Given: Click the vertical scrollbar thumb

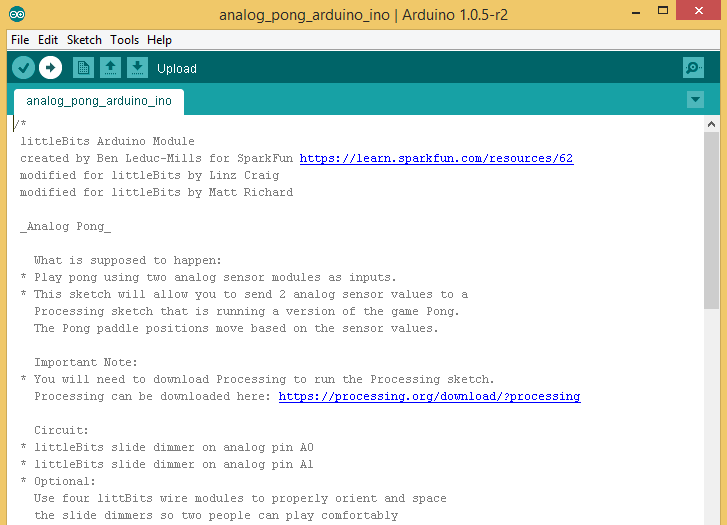Looking at the screenshot, I should (x=711, y=220).
